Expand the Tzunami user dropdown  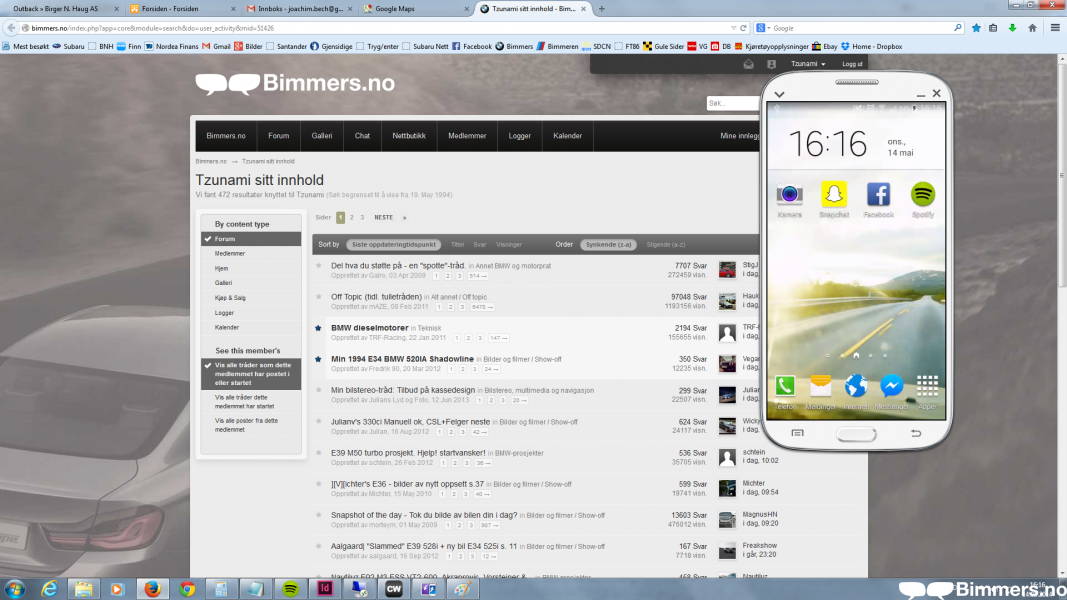point(808,64)
